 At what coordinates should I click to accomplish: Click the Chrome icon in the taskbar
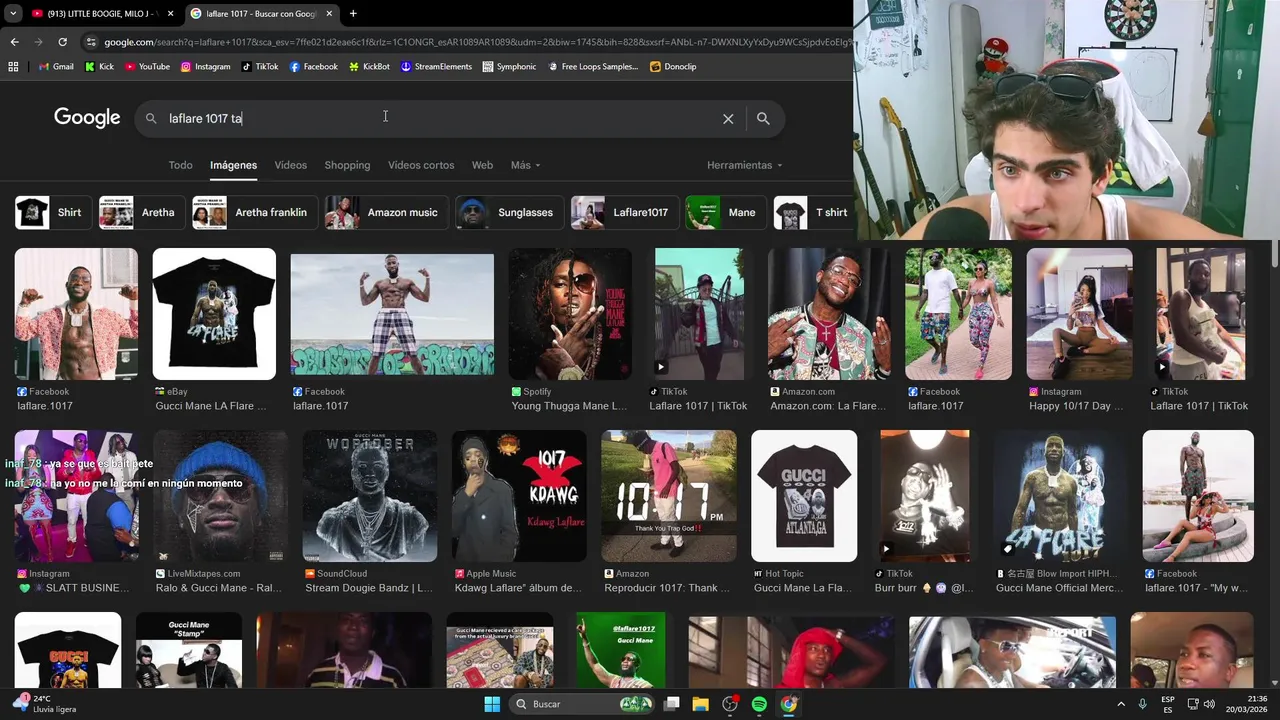[789, 704]
